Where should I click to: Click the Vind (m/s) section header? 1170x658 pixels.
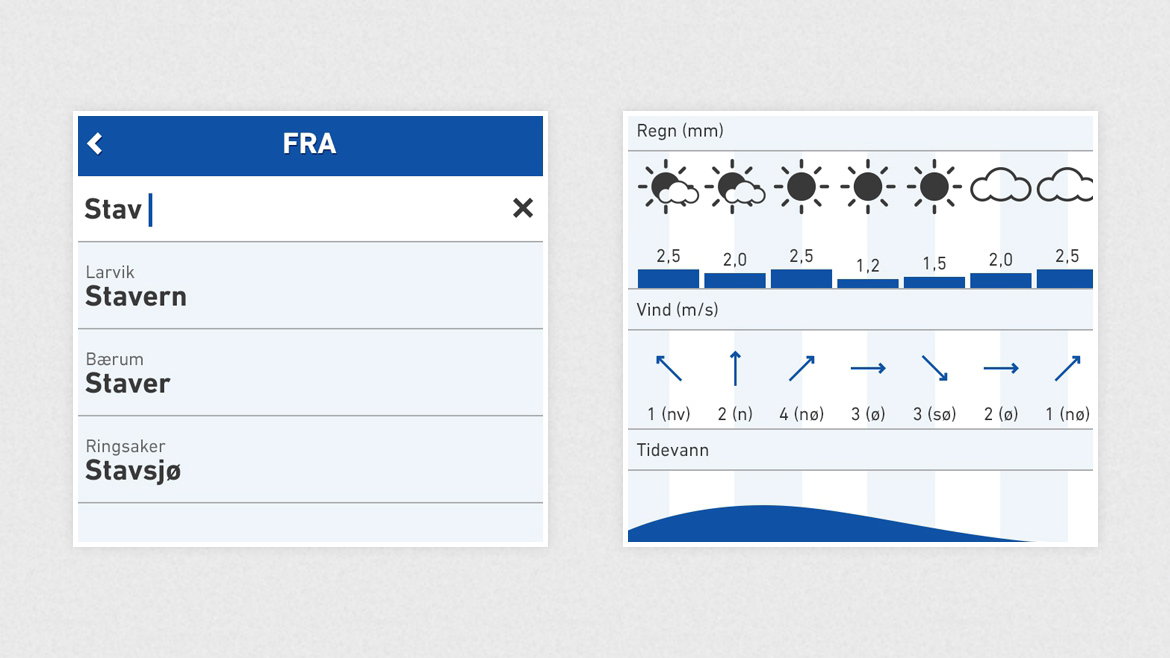click(x=860, y=310)
